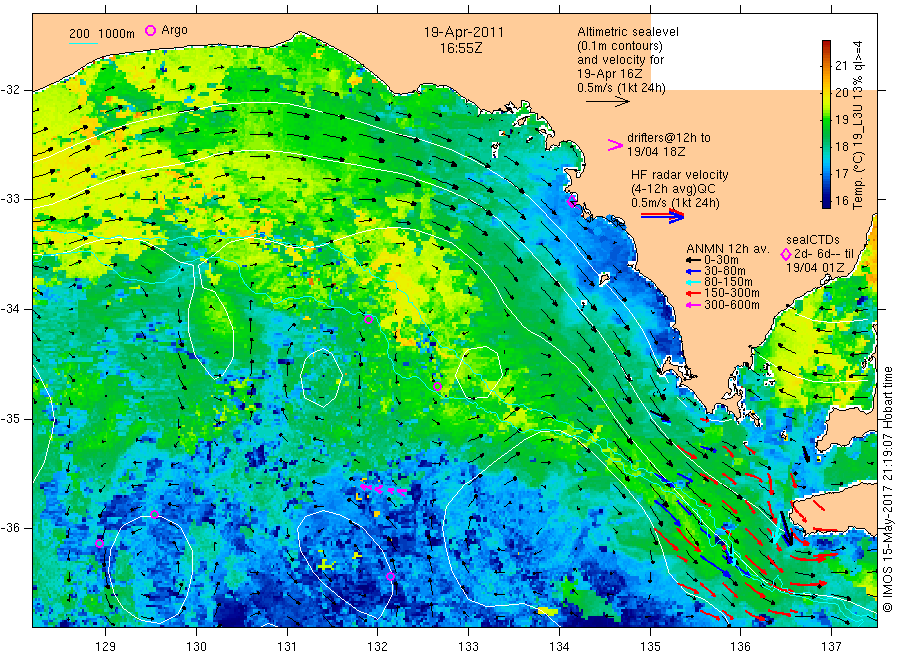900x660 pixels.
Task: Click the magenta sealCTDs diamond legend symbol
Action: pyautogui.click(x=786, y=254)
